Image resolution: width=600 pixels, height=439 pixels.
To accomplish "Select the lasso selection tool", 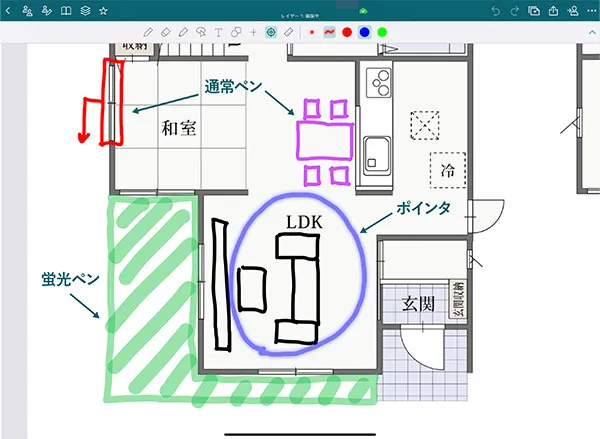I will pyautogui.click(x=201, y=33).
